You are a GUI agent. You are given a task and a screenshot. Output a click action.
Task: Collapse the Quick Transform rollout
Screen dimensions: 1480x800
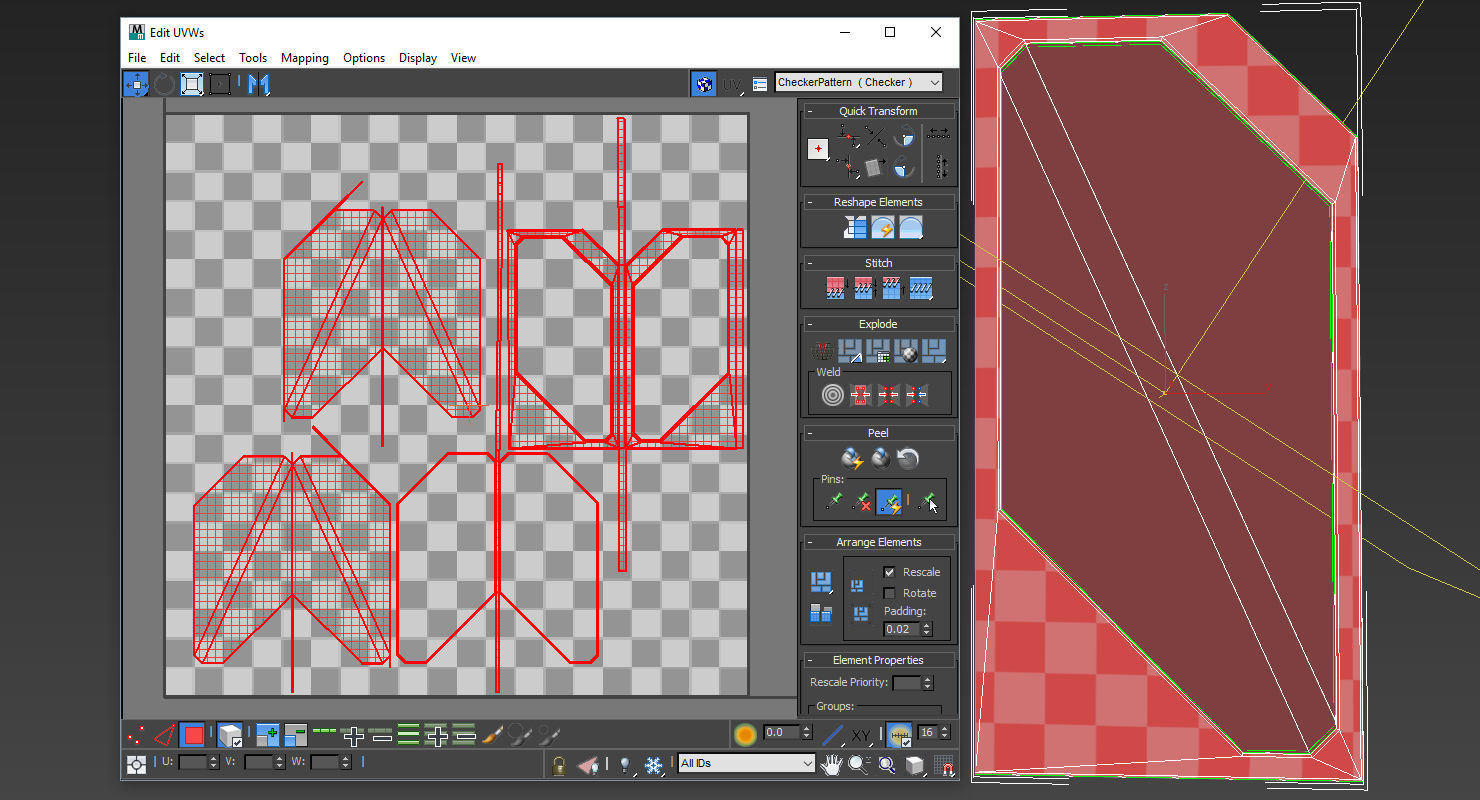click(x=878, y=111)
